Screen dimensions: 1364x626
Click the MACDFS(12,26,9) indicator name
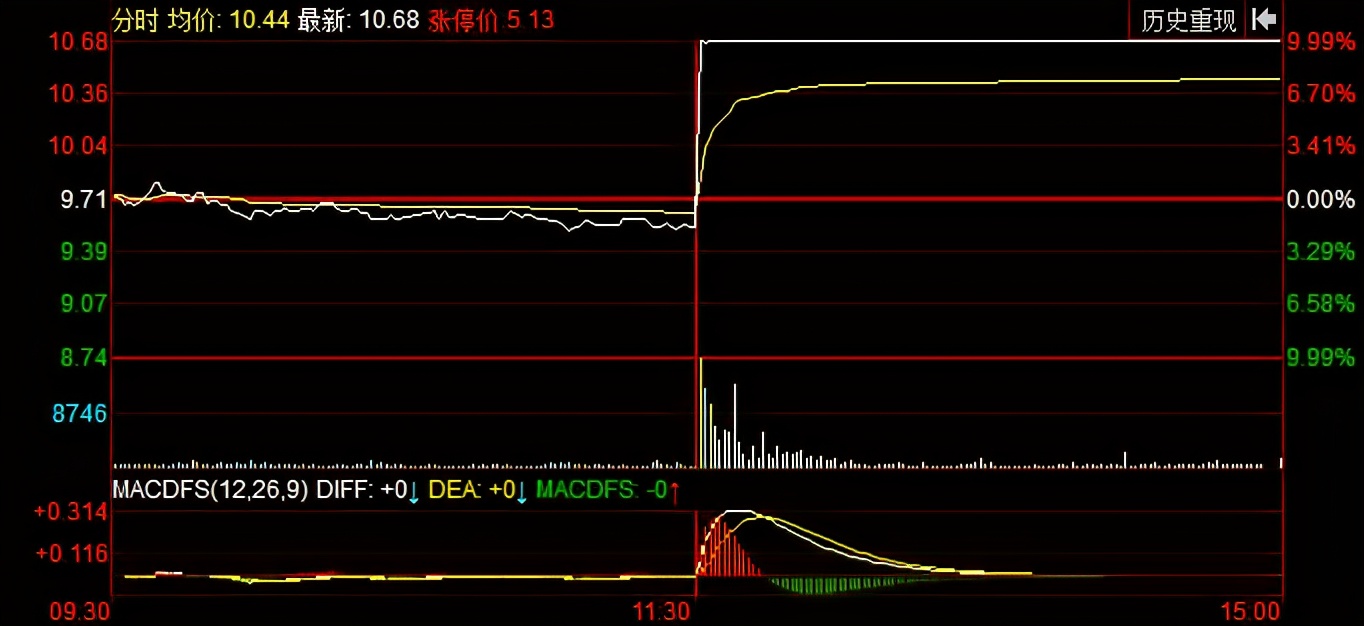click(x=212, y=490)
